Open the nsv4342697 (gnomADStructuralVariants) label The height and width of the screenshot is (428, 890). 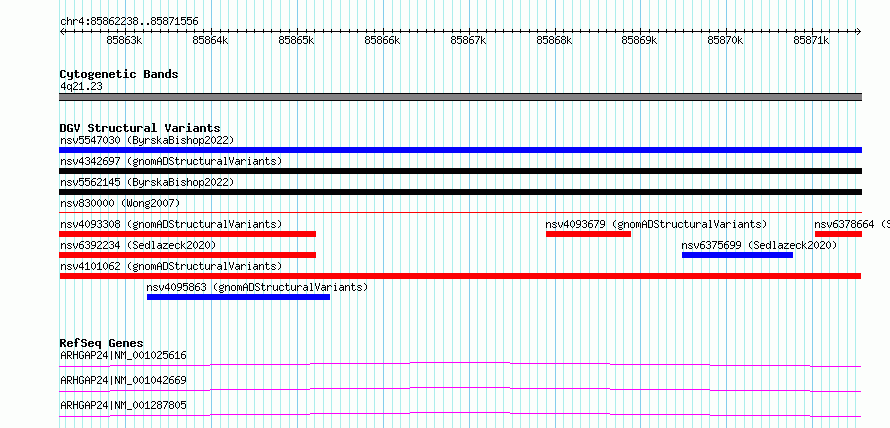171,161
